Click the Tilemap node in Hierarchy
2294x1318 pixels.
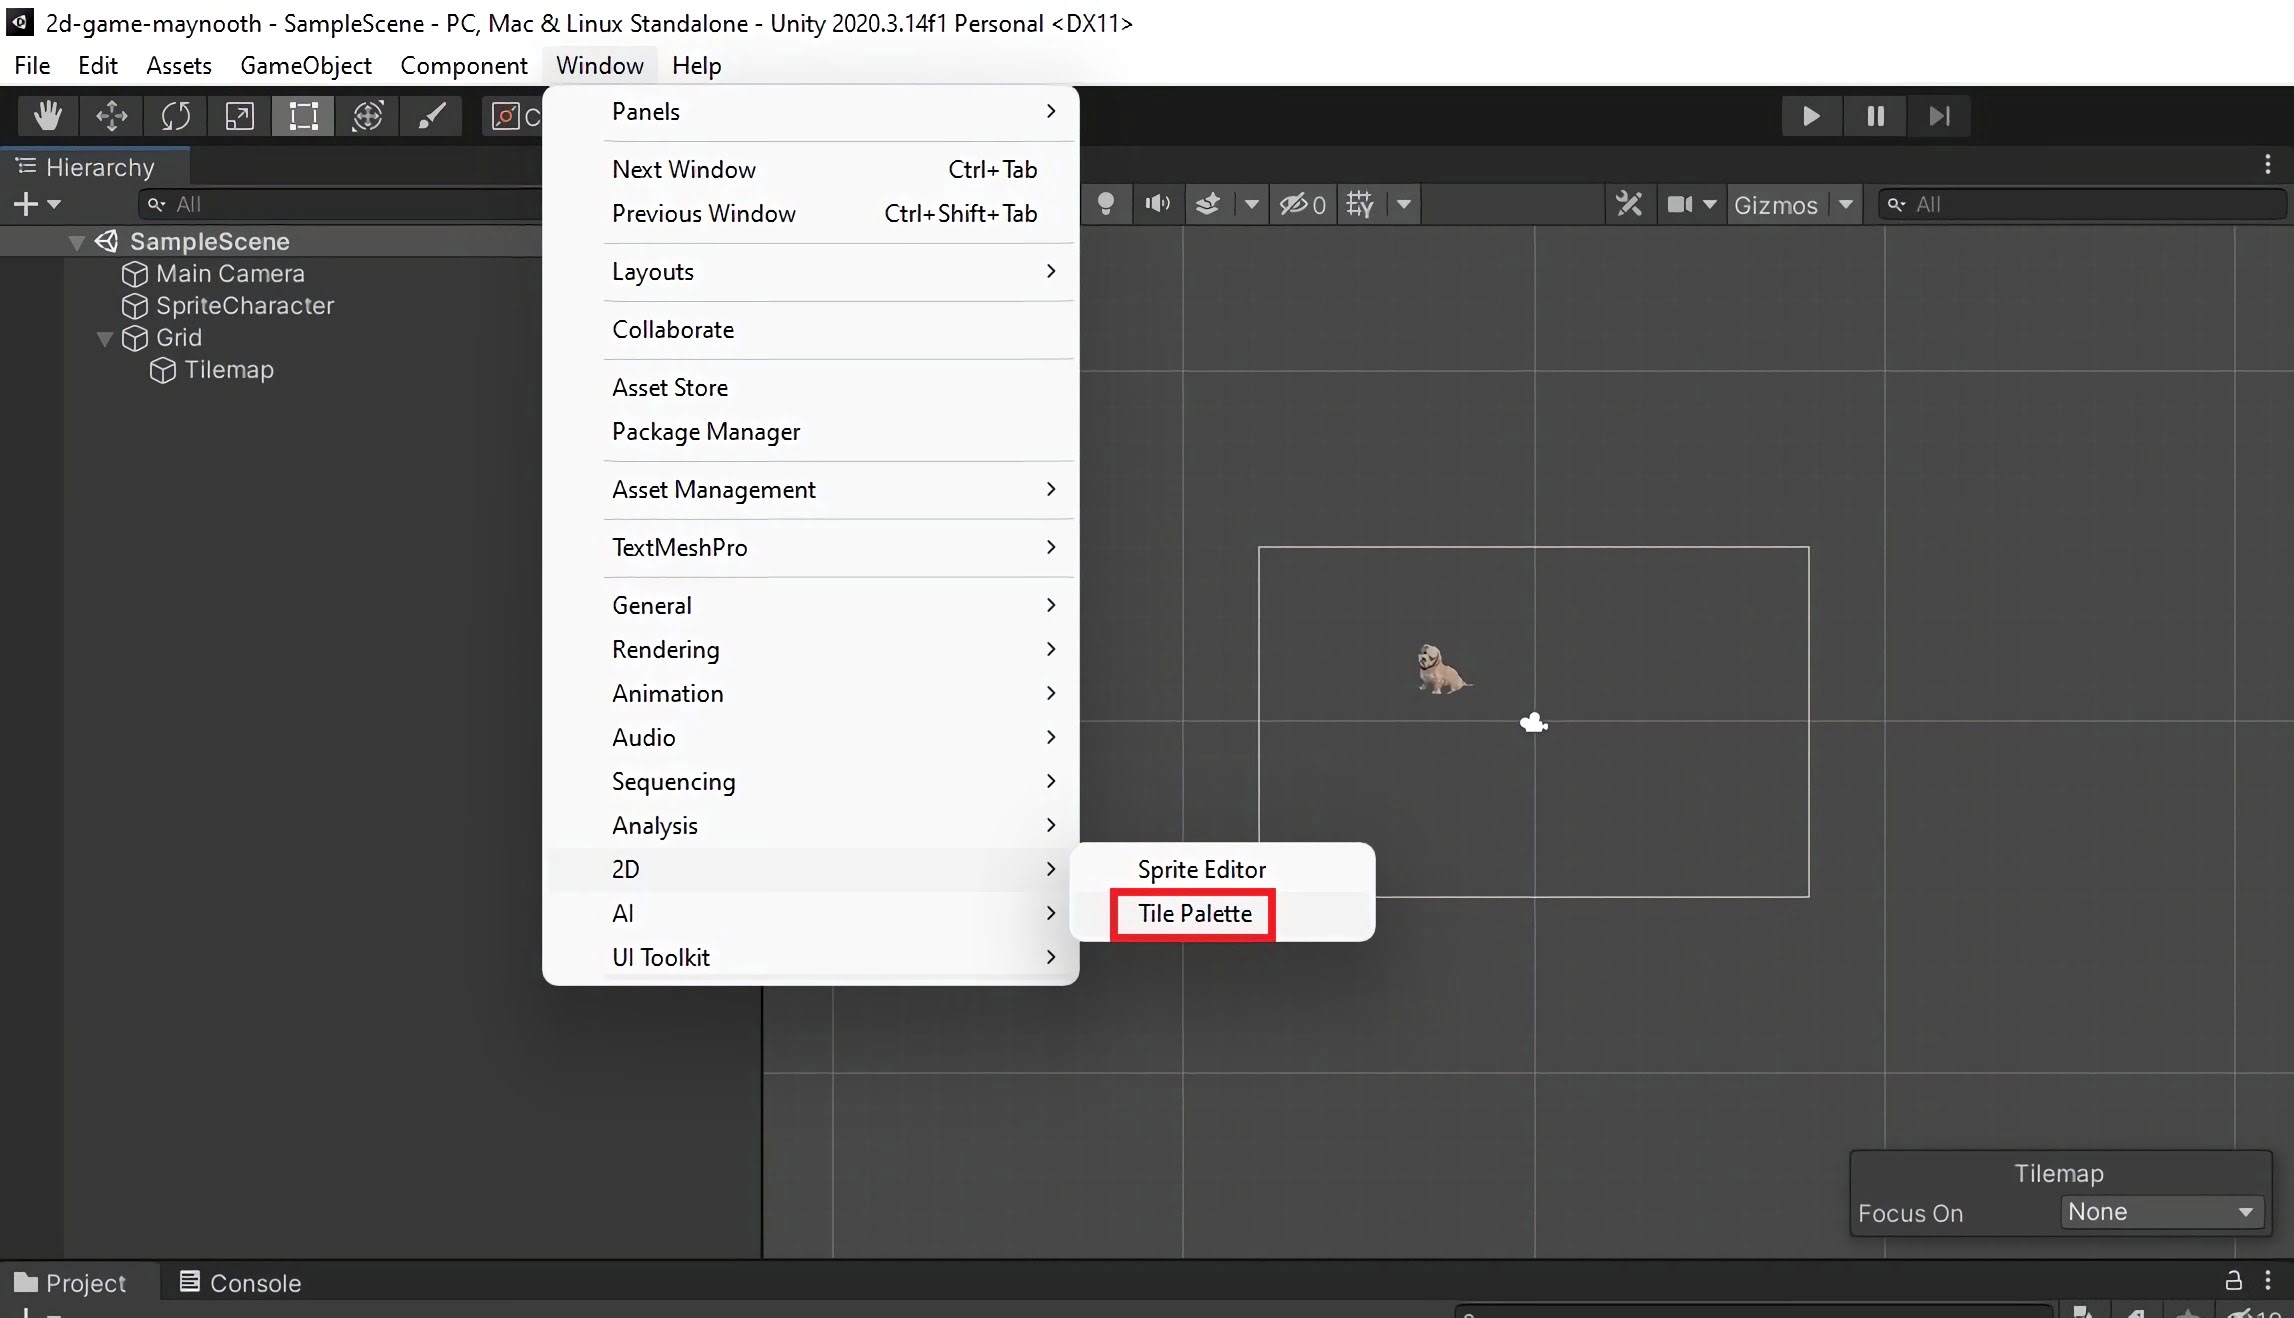click(228, 368)
